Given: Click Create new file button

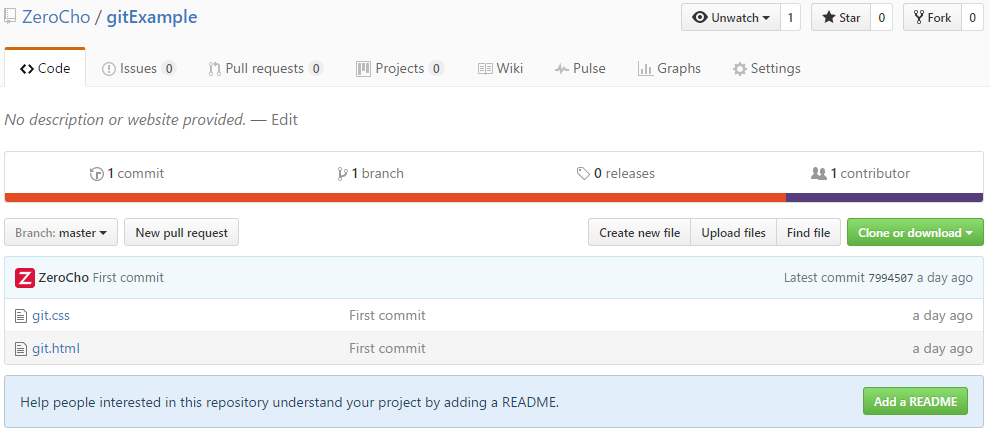Looking at the screenshot, I should pyautogui.click(x=640, y=232).
